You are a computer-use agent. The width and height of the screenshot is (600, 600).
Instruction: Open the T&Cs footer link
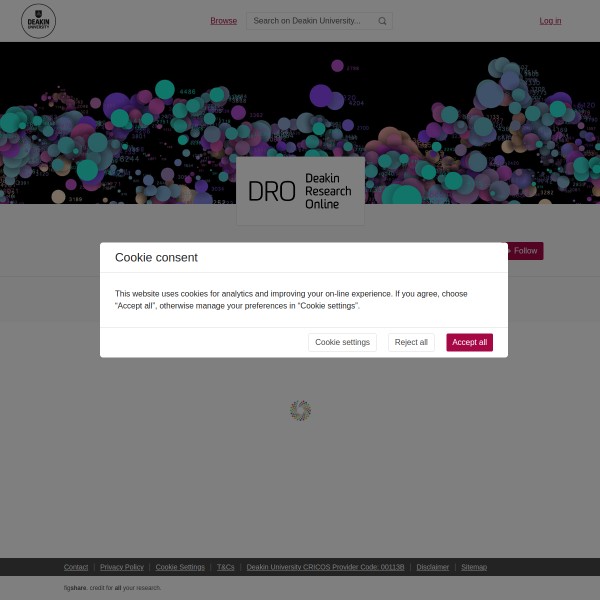pos(226,567)
